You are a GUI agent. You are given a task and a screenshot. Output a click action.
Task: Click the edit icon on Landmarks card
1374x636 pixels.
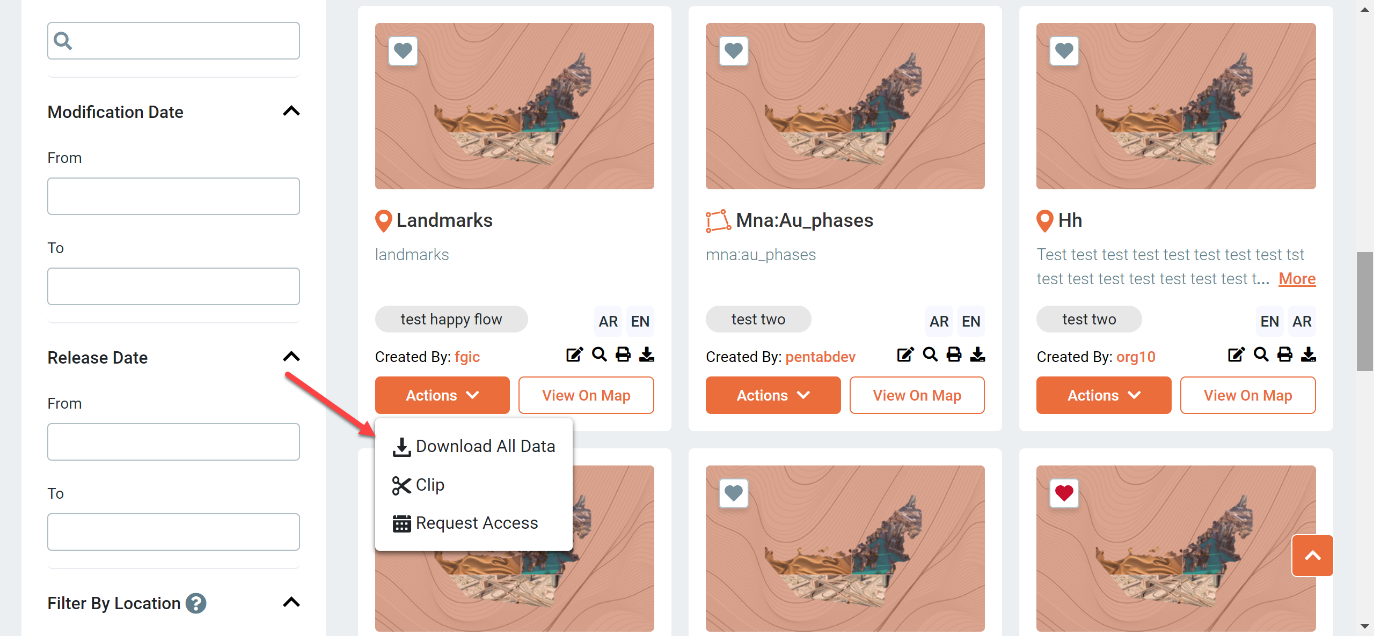point(574,355)
